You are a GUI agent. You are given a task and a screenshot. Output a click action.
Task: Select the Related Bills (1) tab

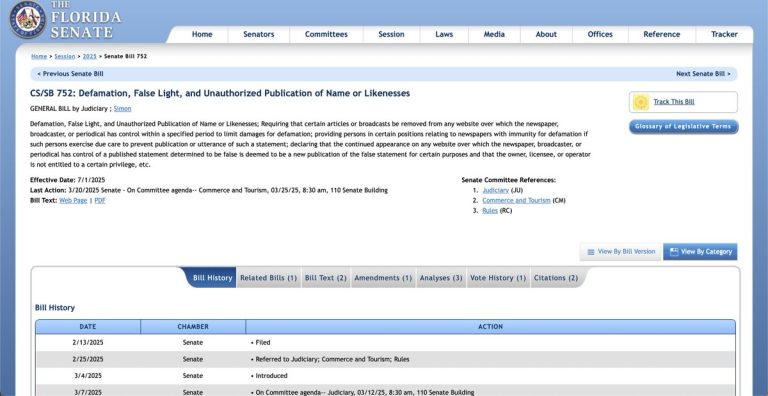tap(268, 278)
